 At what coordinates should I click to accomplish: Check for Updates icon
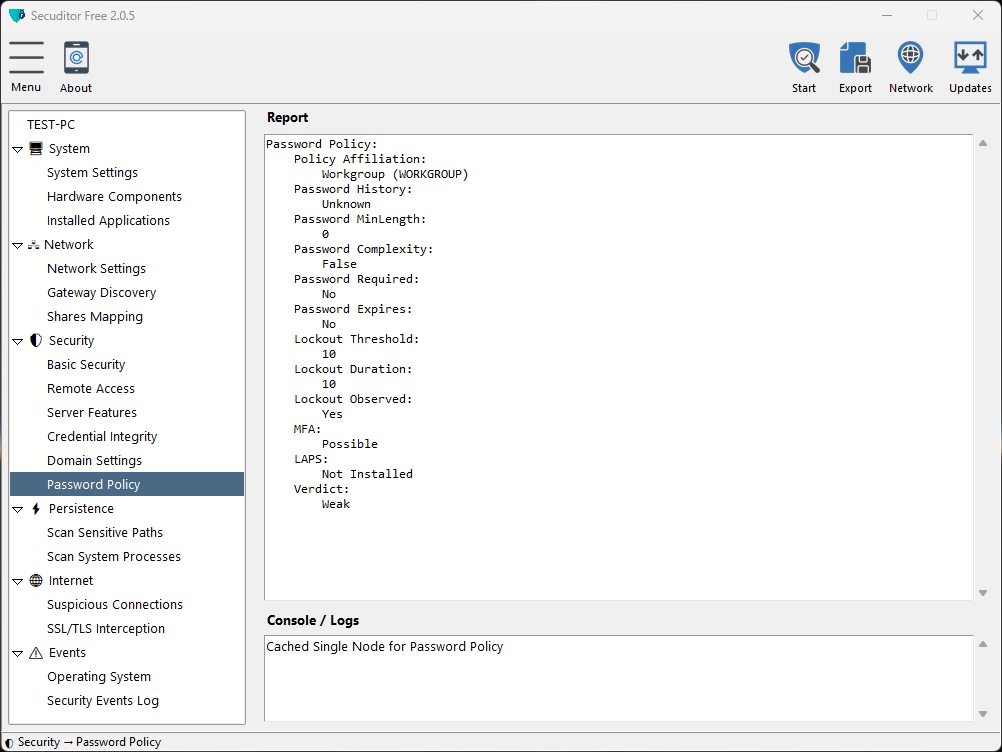[969, 58]
